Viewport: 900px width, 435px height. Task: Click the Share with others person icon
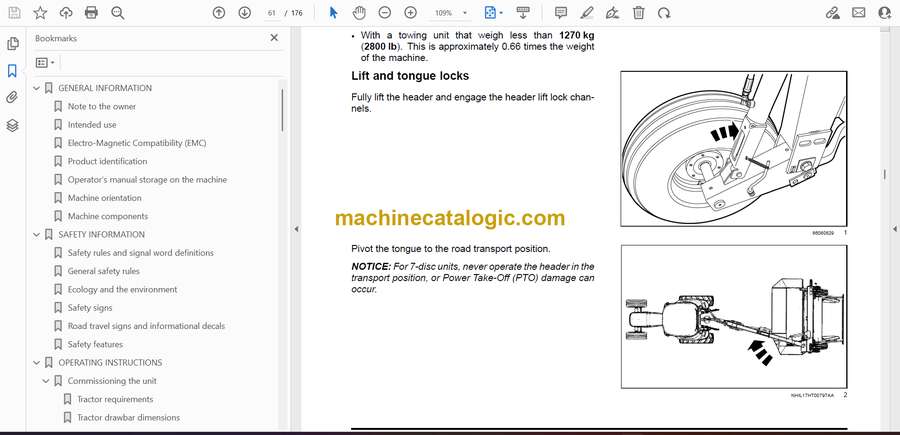pyautogui.click(x=885, y=13)
